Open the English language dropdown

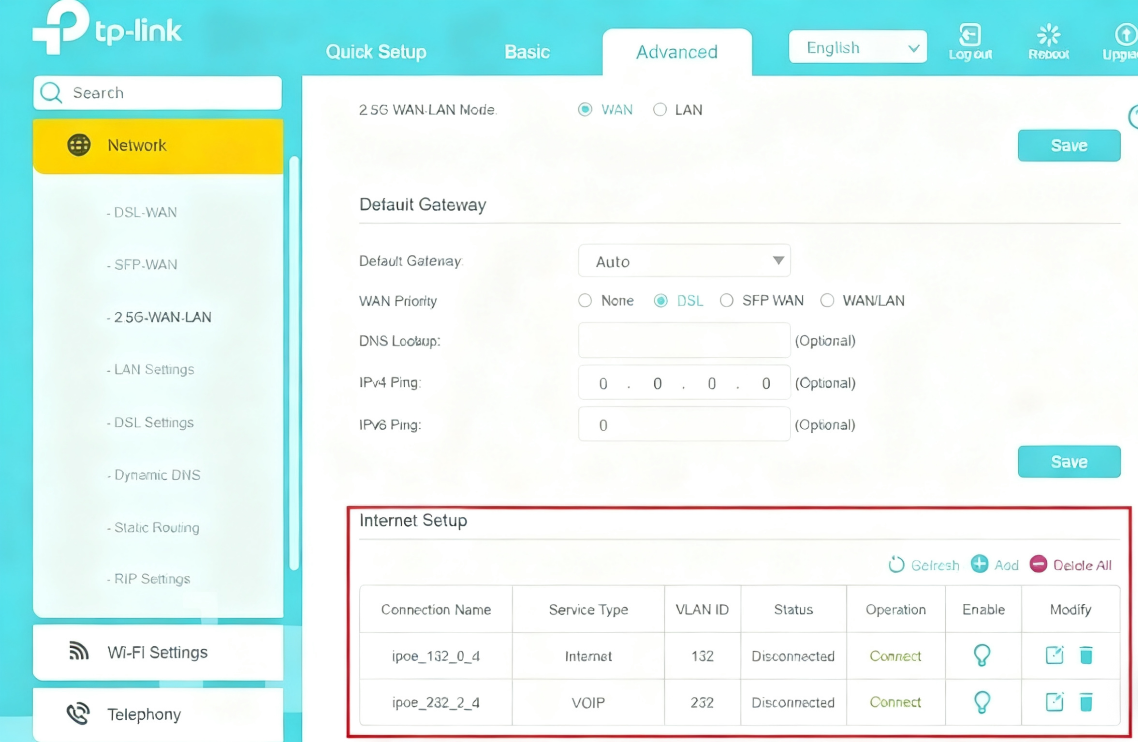pos(857,48)
